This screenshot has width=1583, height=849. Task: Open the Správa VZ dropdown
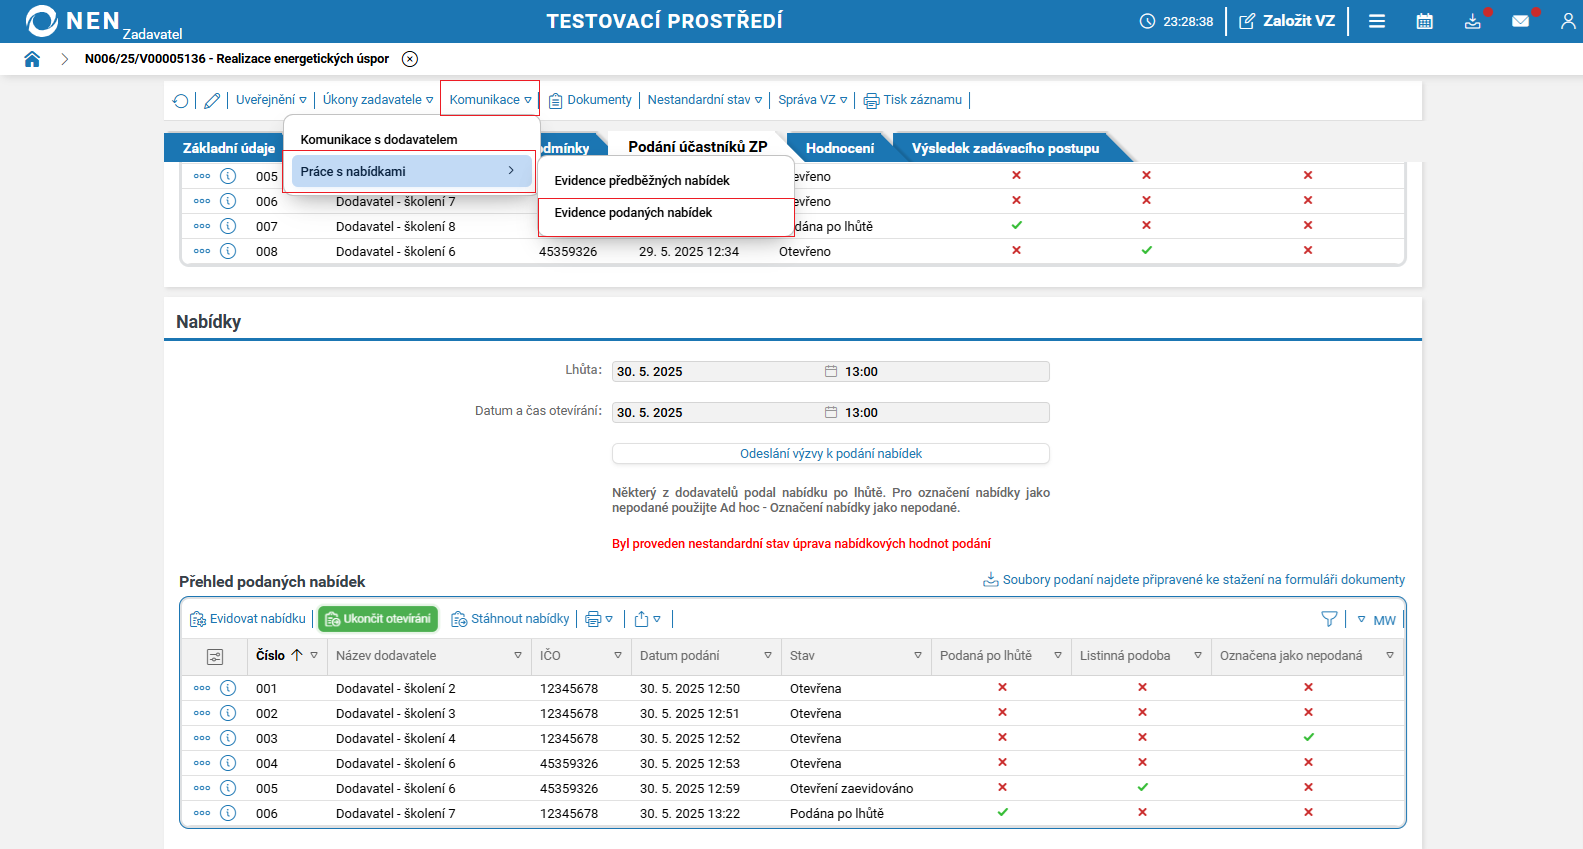pyautogui.click(x=812, y=100)
